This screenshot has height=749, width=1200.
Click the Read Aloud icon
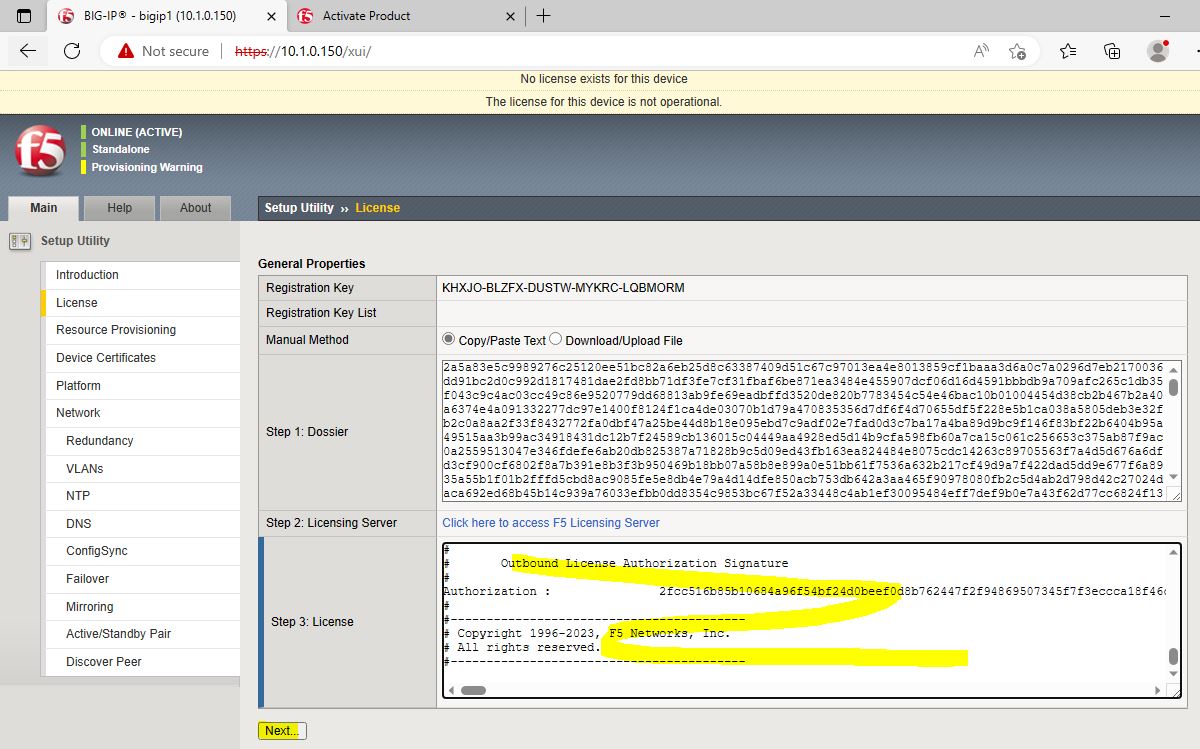coord(982,51)
